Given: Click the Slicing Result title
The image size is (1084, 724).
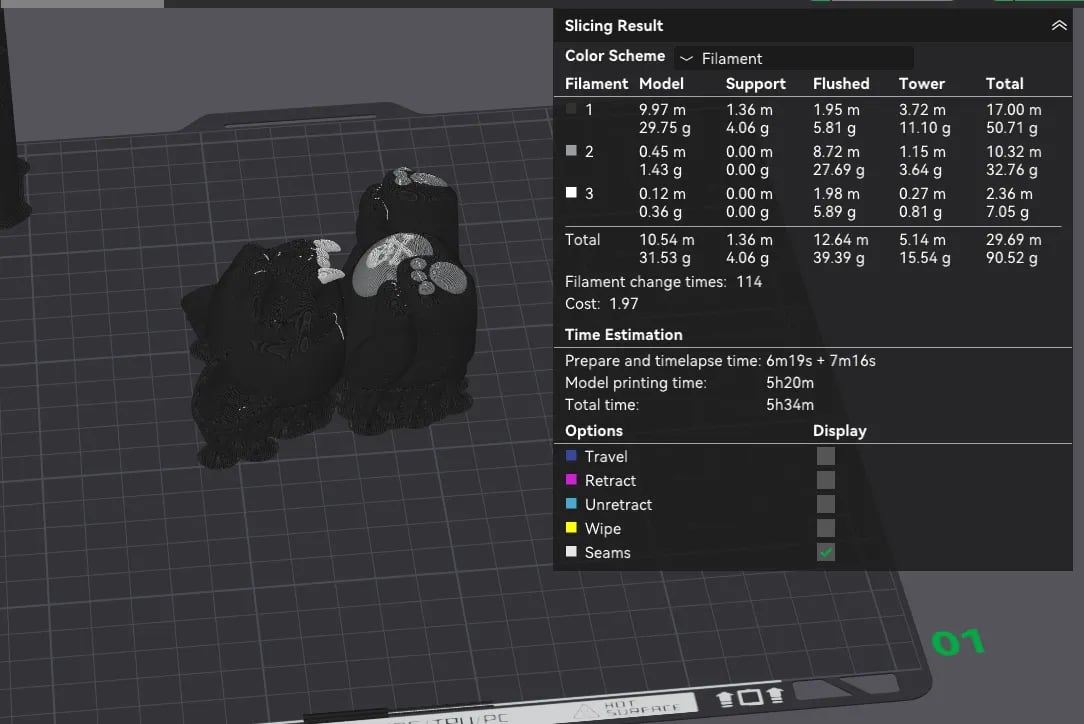Looking at the screenshot, I should tap(613, 26).
